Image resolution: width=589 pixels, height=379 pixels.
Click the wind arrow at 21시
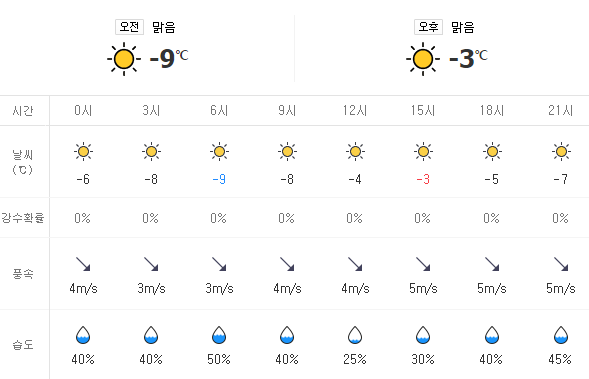point(561,264)
